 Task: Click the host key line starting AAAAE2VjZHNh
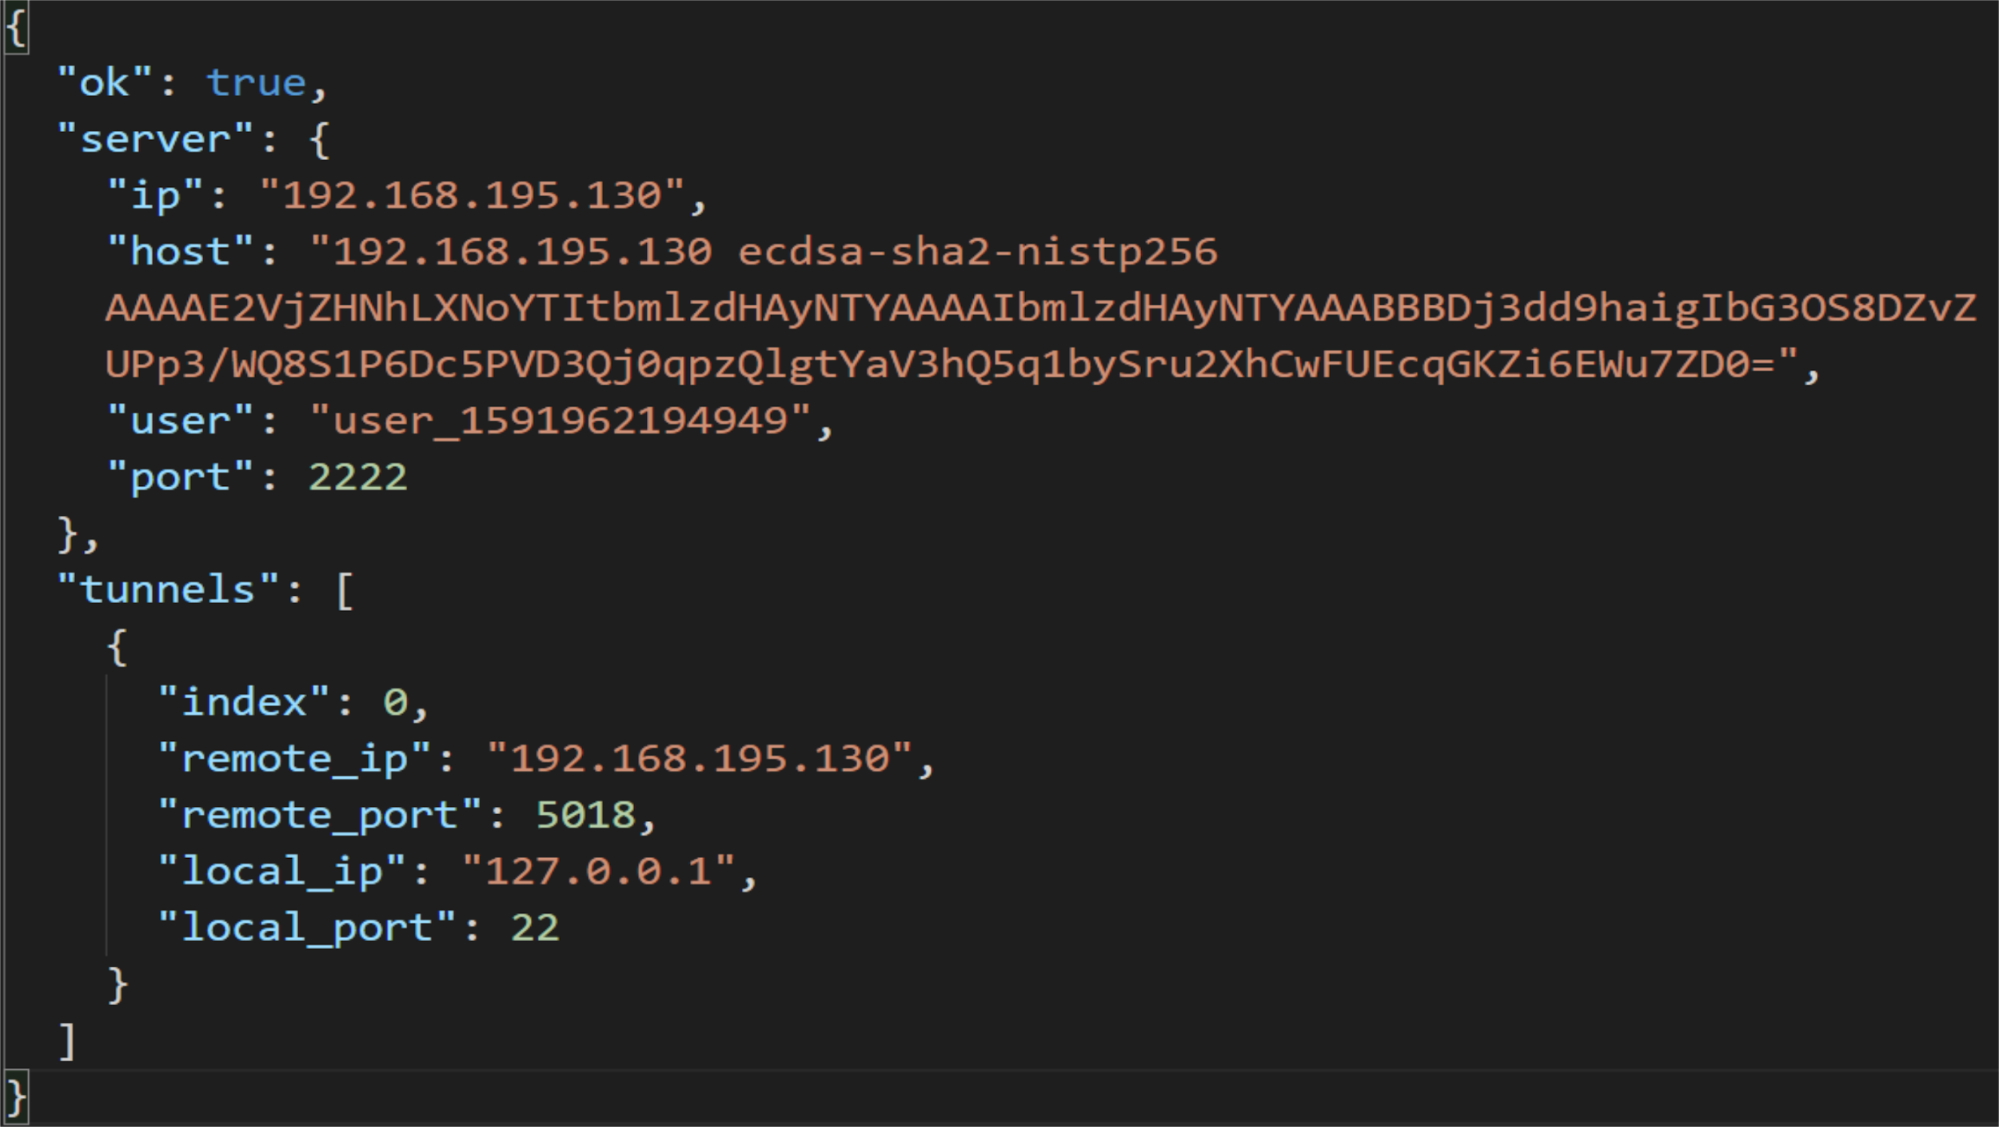pyautogui.click(x=1040, y=308)
